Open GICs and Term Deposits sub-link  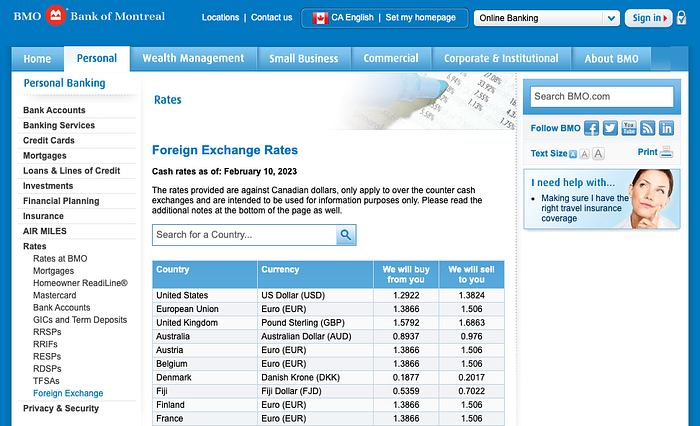[x=80, y=320]
